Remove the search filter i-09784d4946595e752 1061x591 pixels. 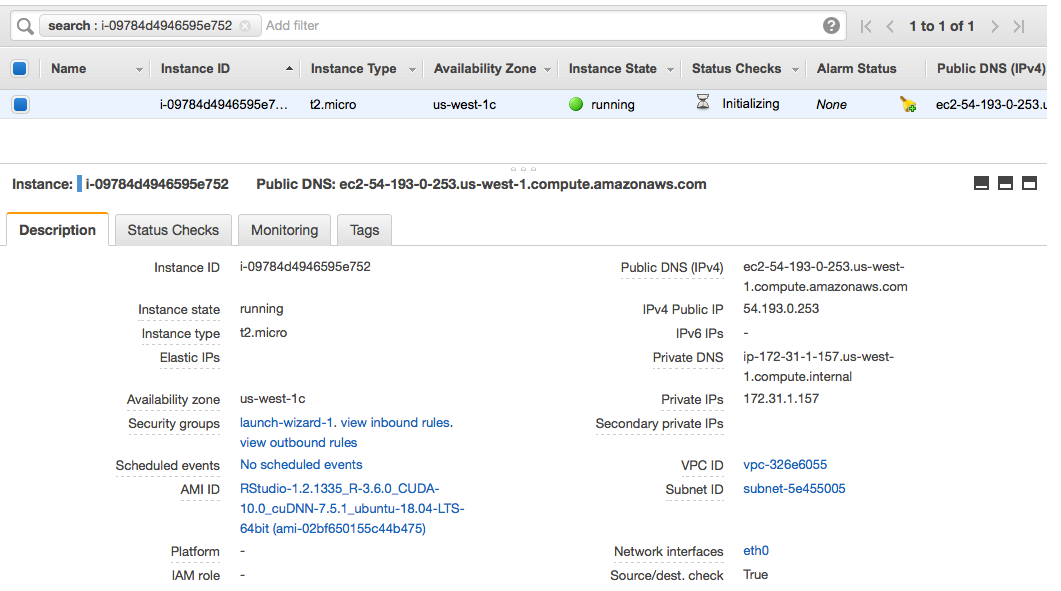click(x=245, y=26)
